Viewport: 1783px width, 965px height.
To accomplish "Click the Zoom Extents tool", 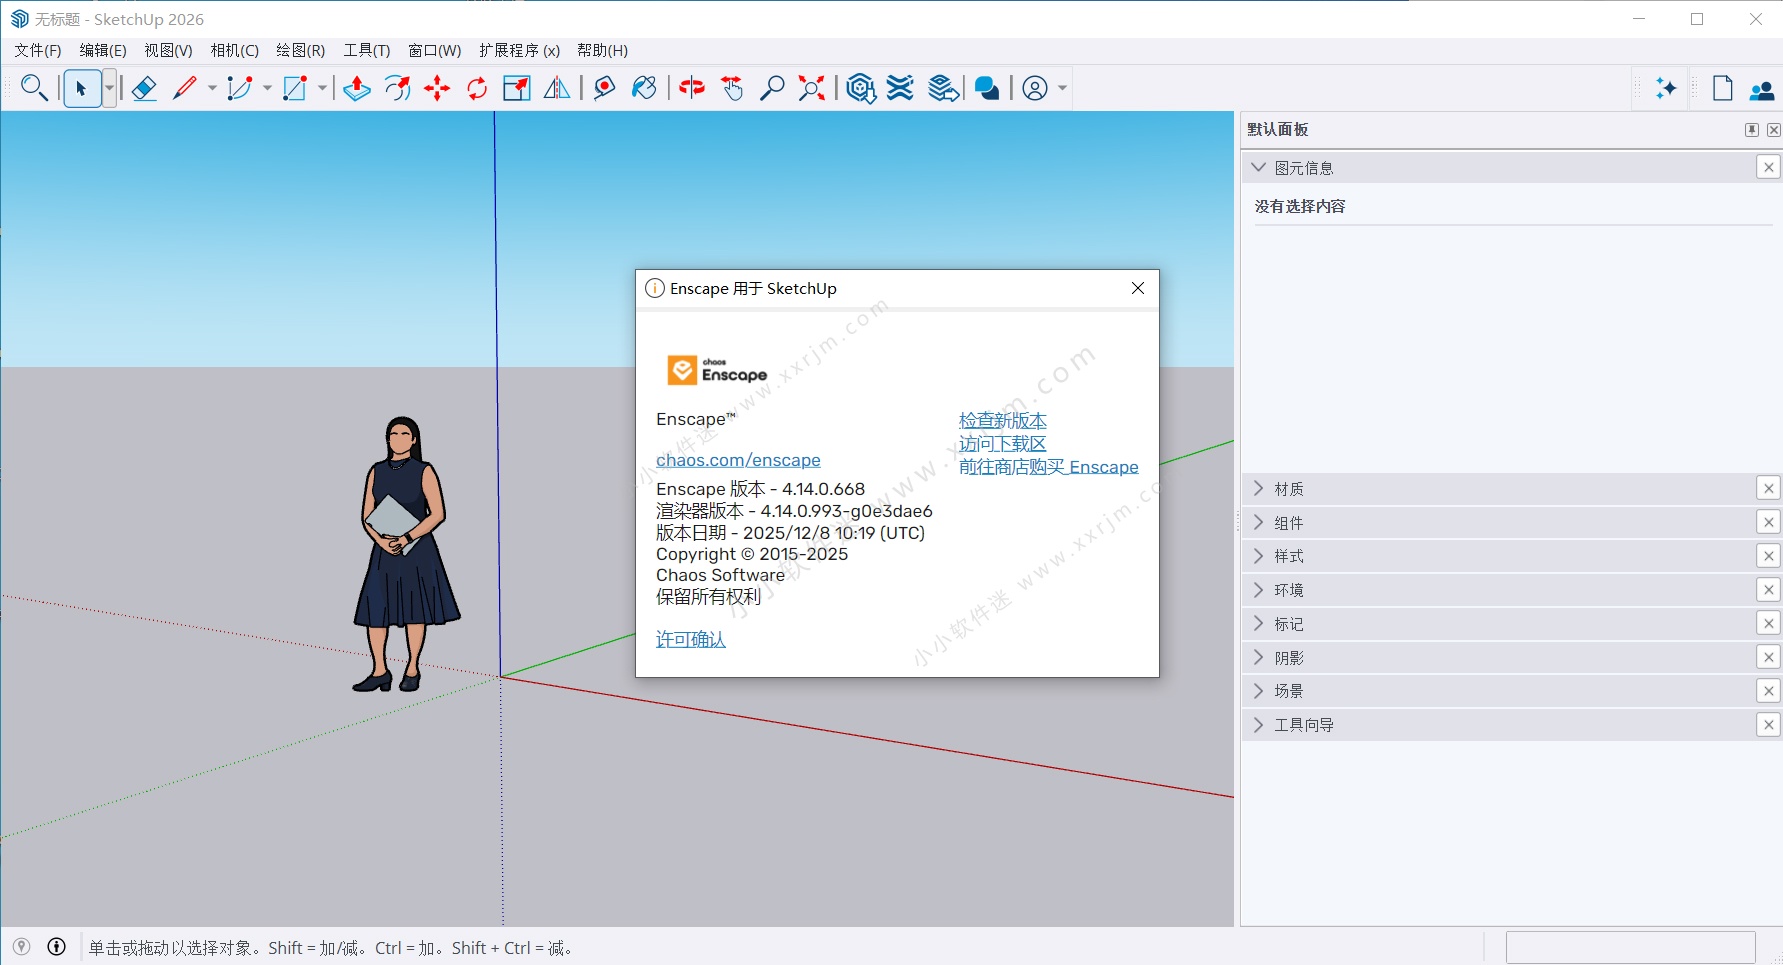I will [812, 89].
